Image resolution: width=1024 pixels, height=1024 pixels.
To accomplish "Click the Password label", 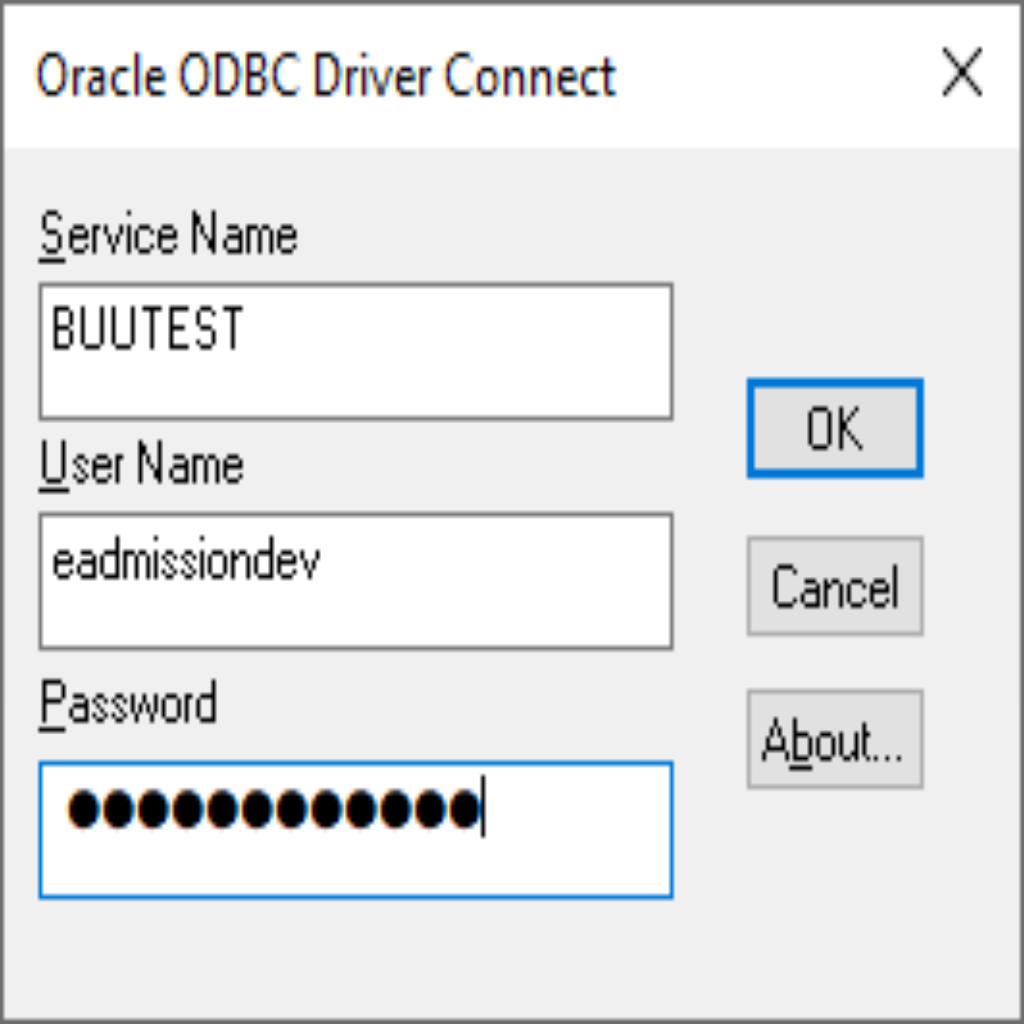I will click(x=128, y=703).
